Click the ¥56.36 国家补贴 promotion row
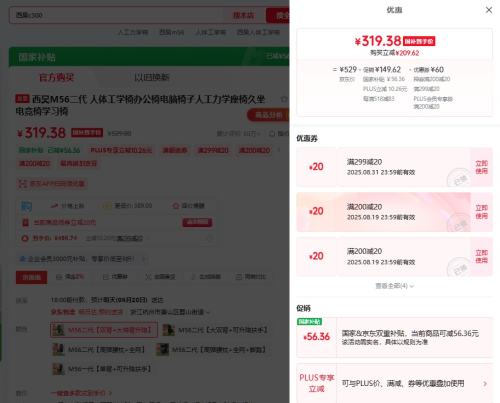 tap(394, 337)
